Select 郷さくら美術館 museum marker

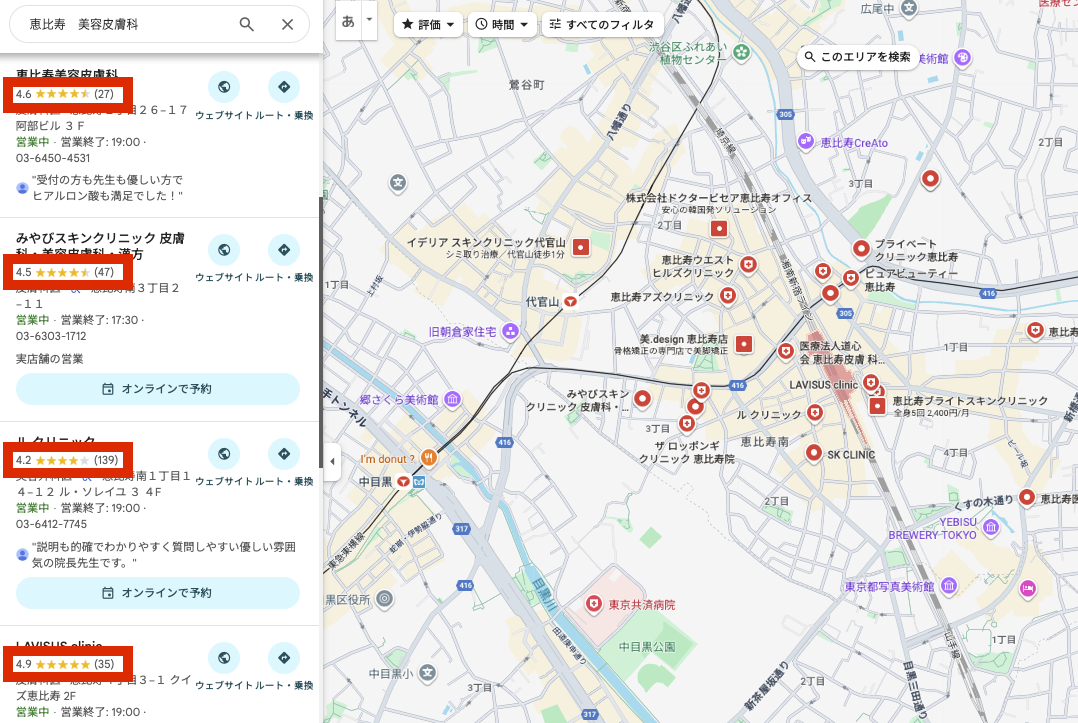pos(452,399)
